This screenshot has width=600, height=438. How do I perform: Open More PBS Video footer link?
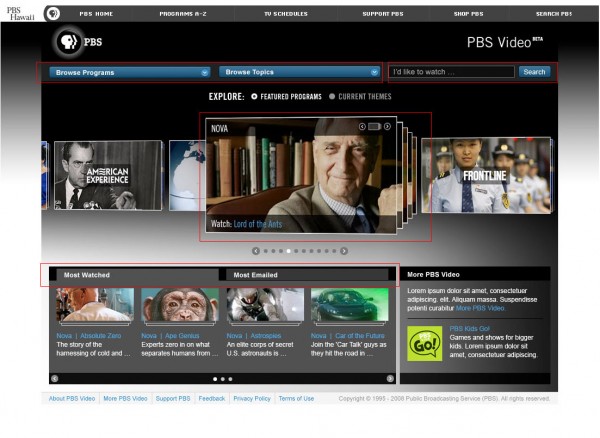click(126, 398)
